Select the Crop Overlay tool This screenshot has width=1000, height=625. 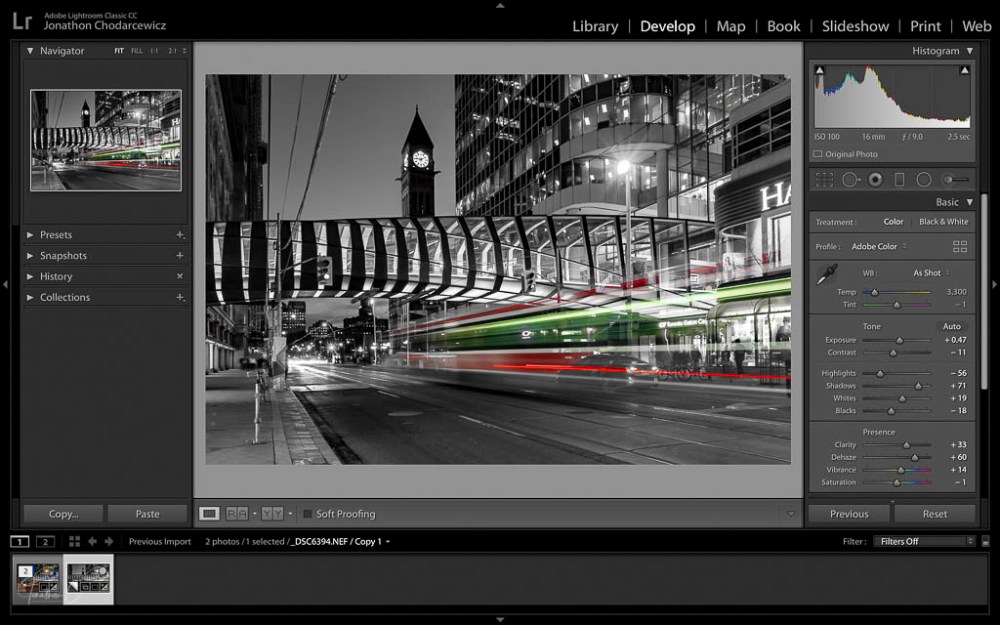[824, 180]
